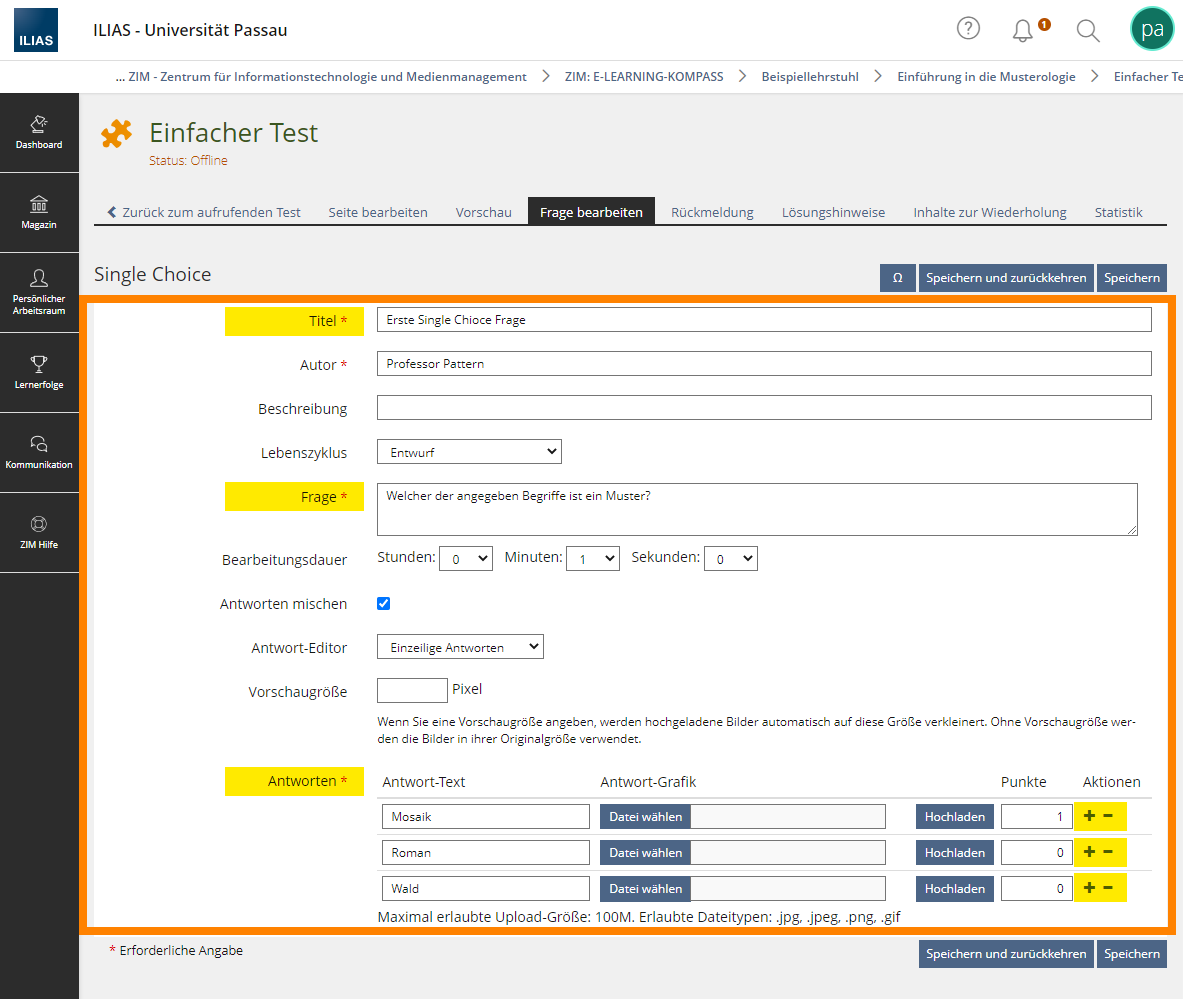Open the Inhalte zur Wiederholung tab
This screenshot has height=999, width=1183.
(990, 212)
